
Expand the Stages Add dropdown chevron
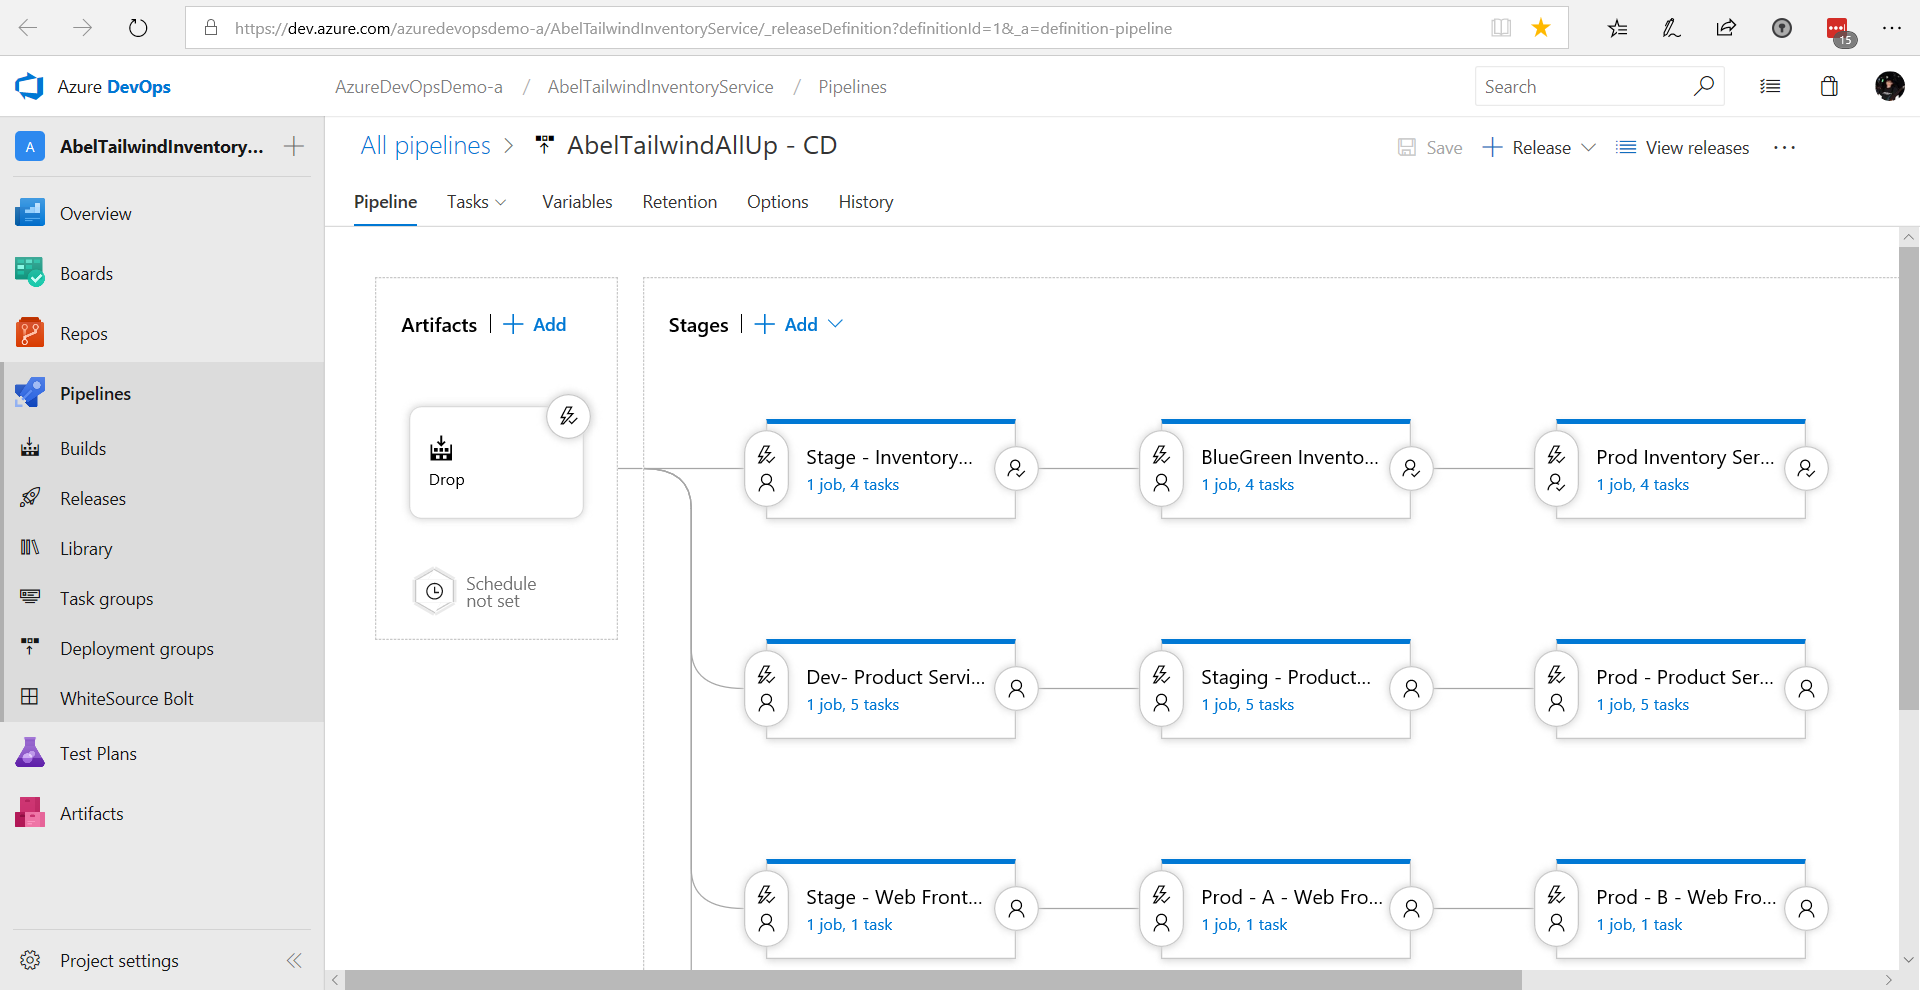click(836, 324)
